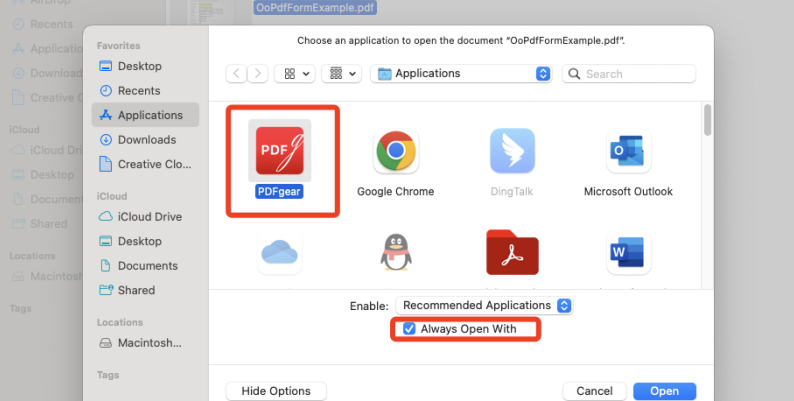Open Downloads in the dialog sidebar

[145, 140]
